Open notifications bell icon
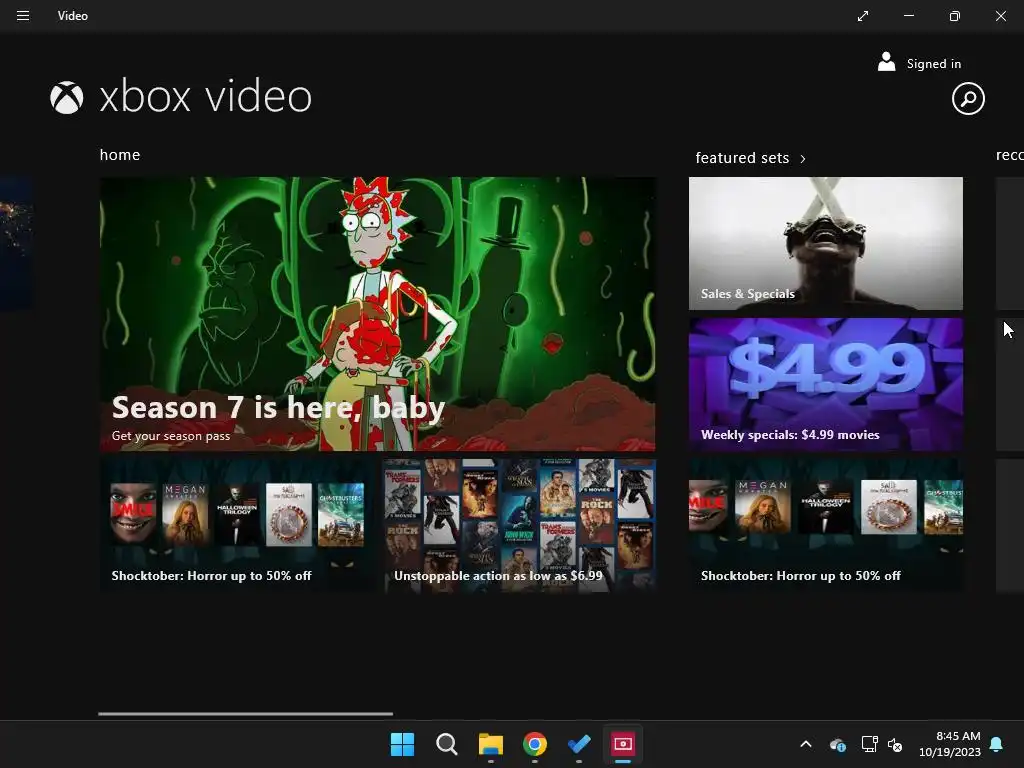 pos(997,744)
